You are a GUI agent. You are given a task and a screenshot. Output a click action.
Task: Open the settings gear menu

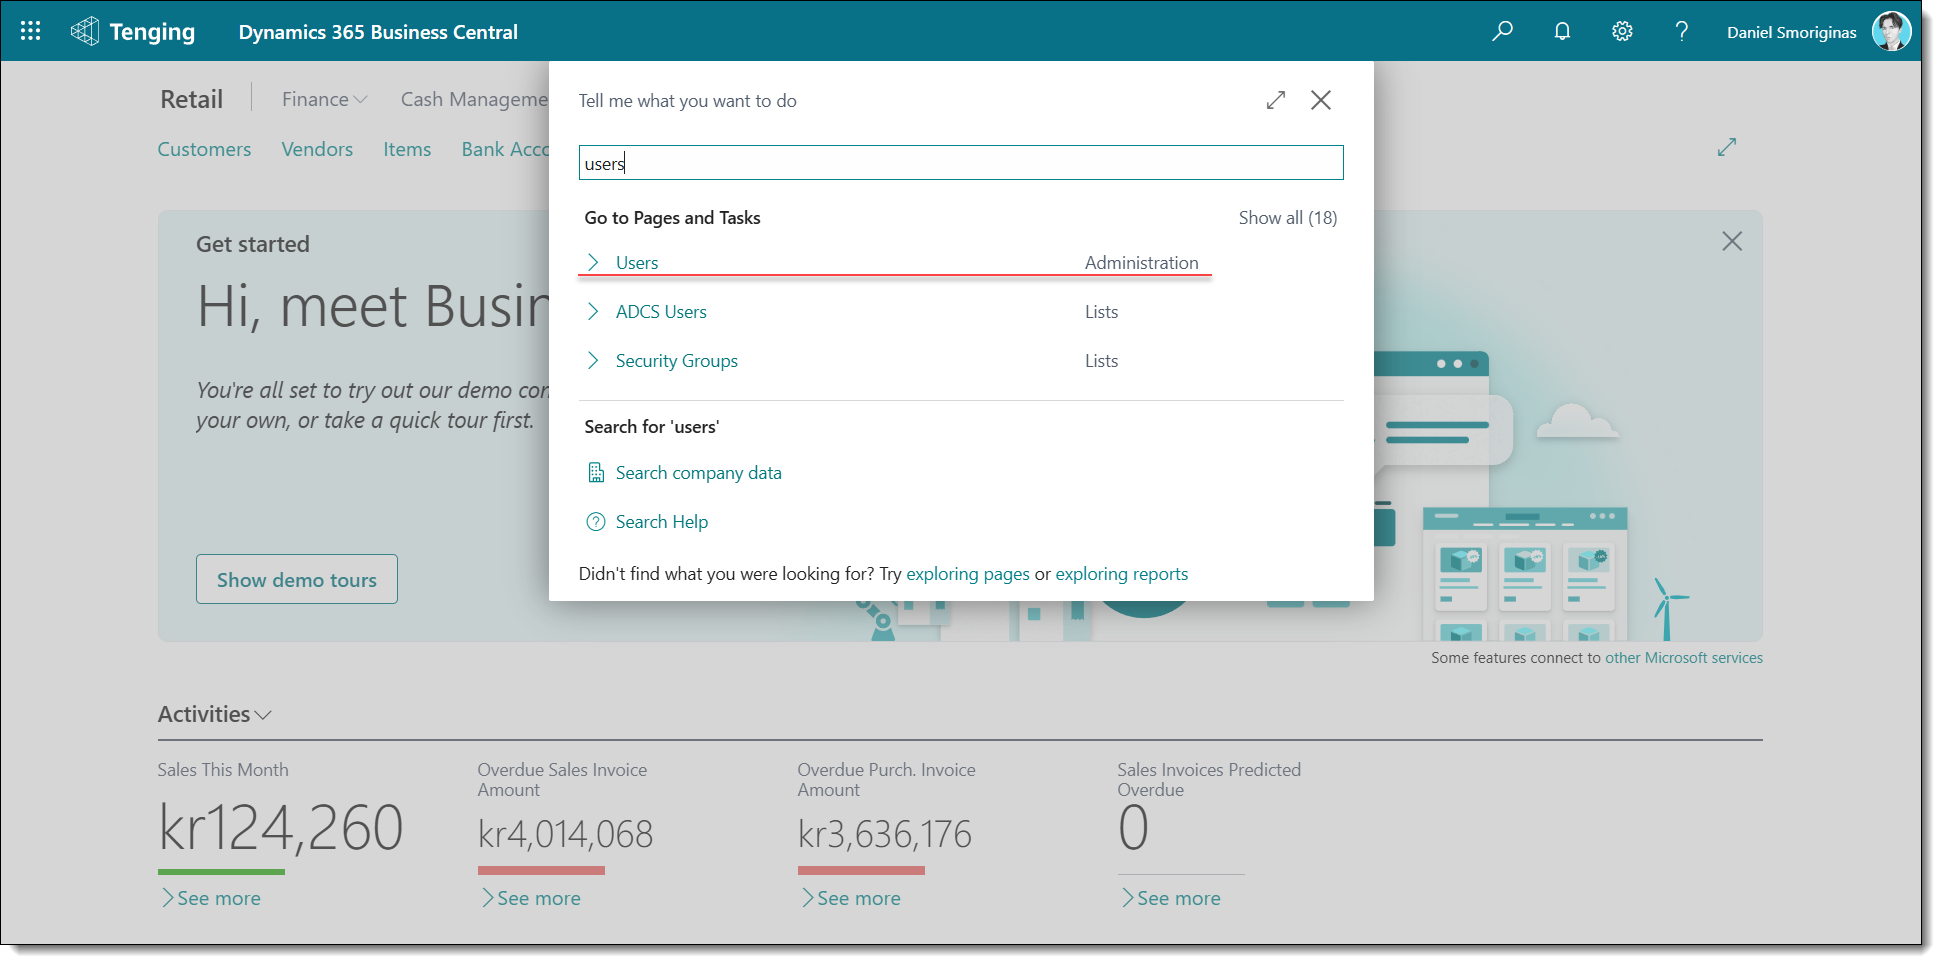click(1622, 31)
